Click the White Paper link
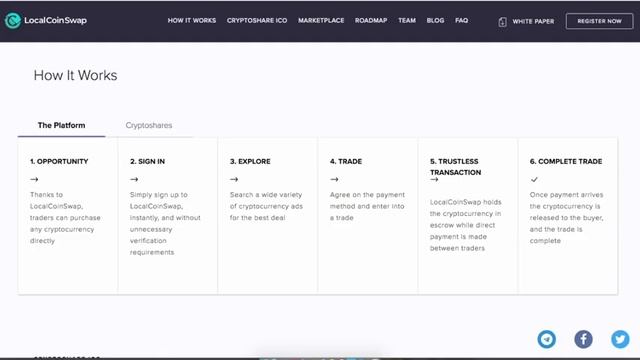This screenshot has width=640, height=360. 533,21
